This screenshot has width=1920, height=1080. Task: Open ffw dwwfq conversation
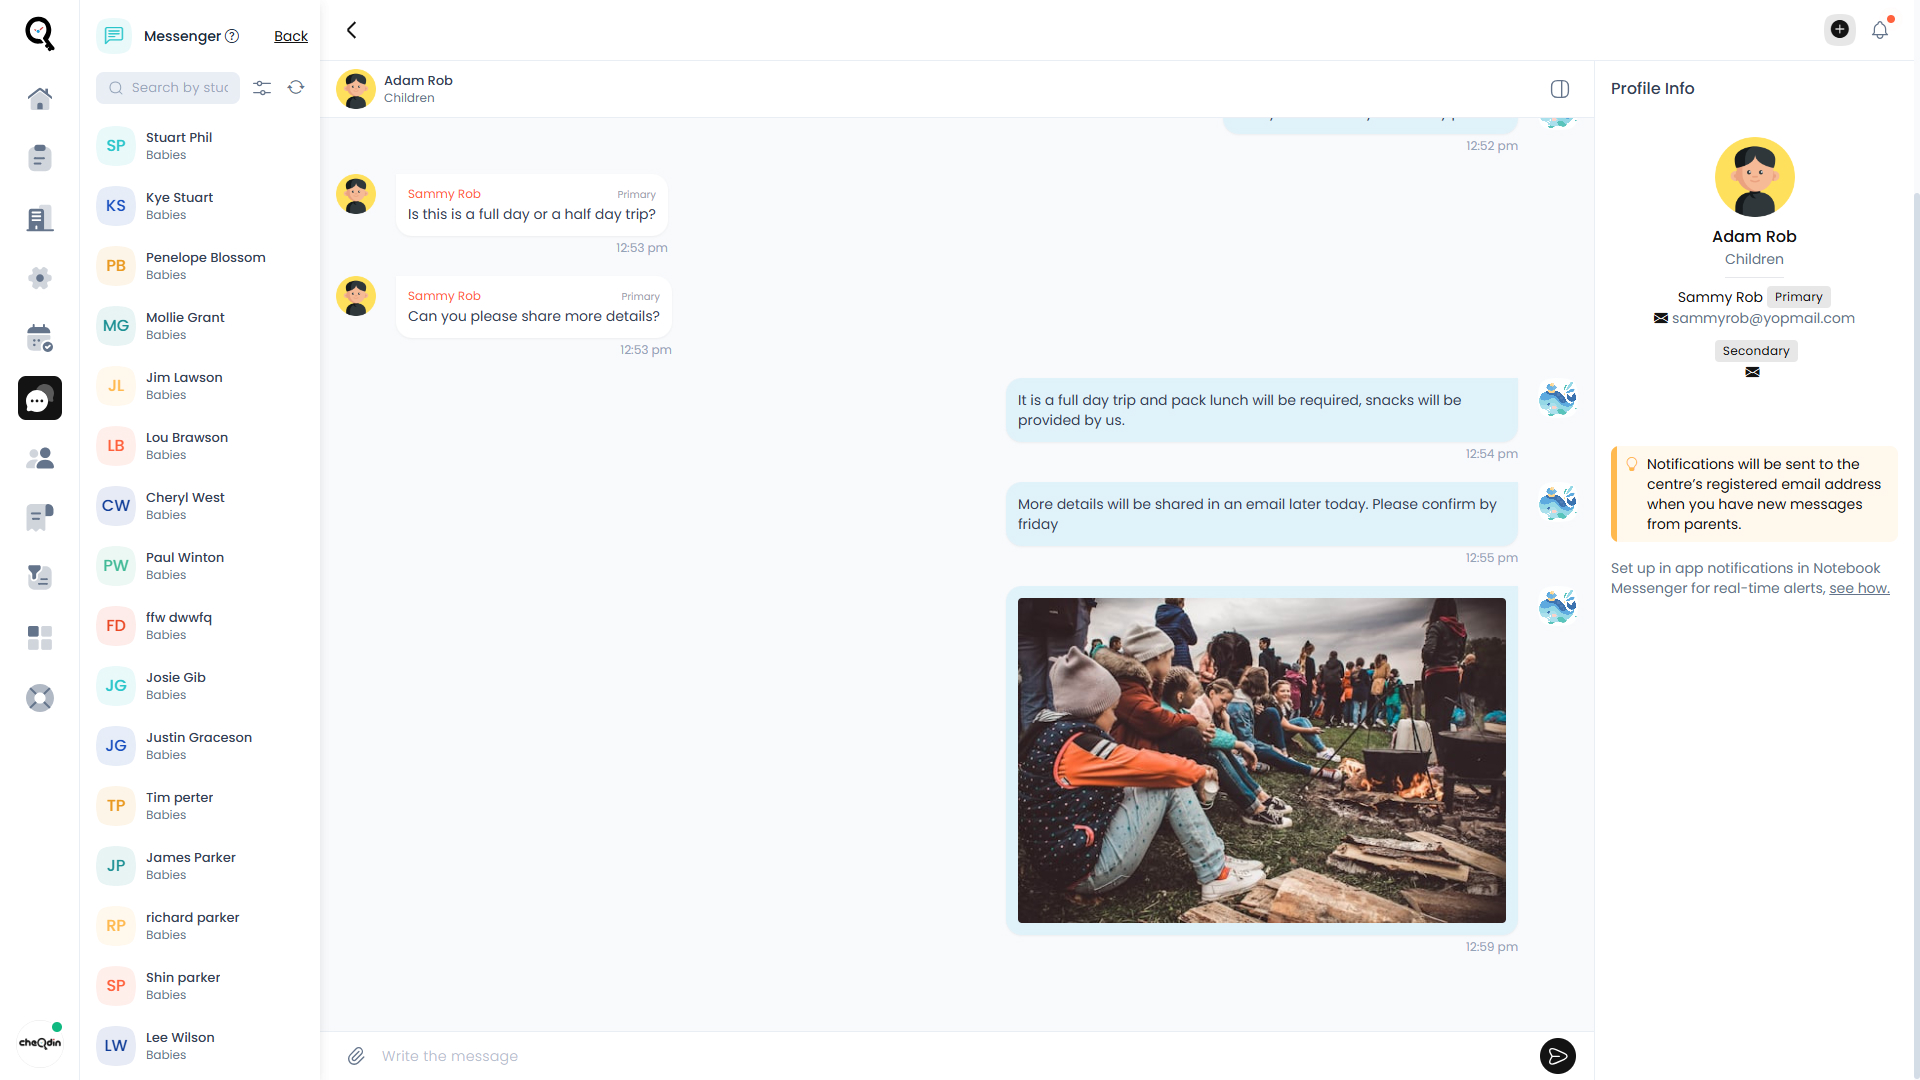[200, 626]
